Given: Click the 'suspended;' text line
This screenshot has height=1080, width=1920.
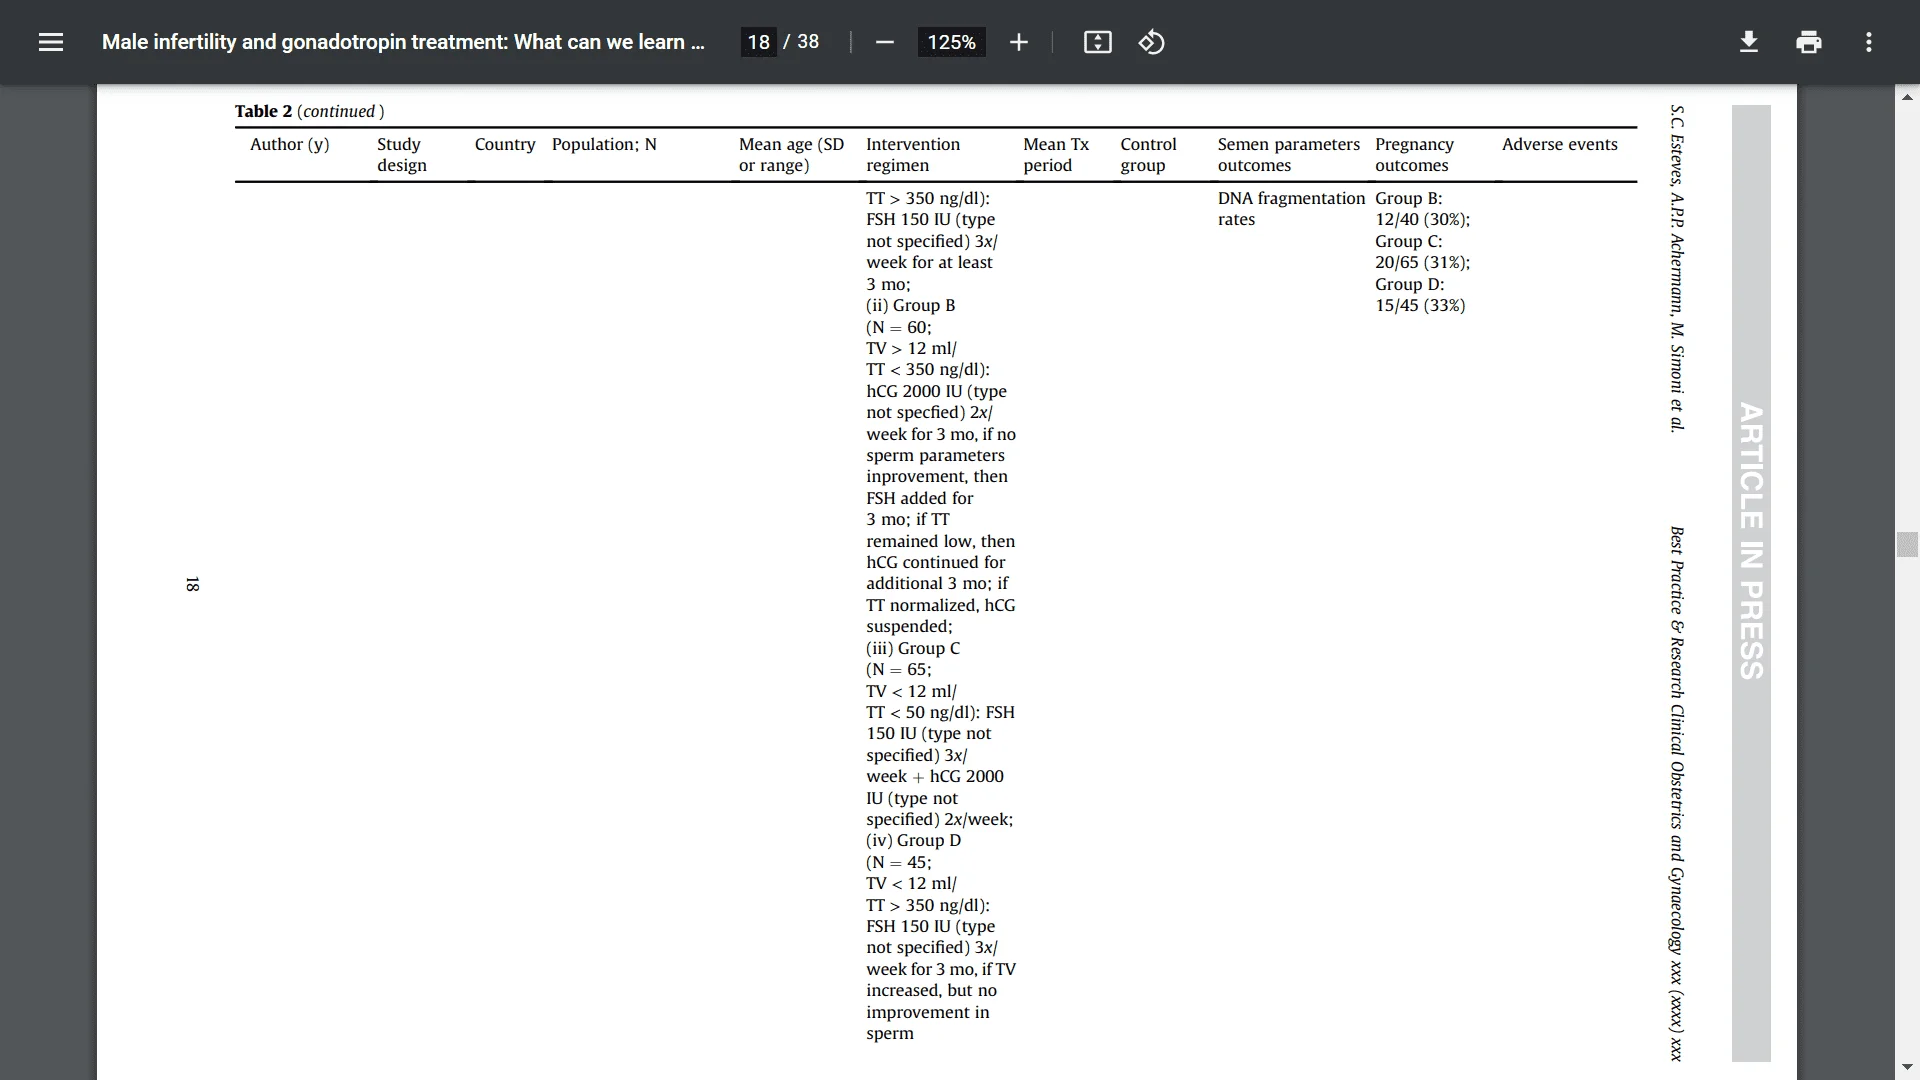Looking at the screenshot, I should 909,626.
